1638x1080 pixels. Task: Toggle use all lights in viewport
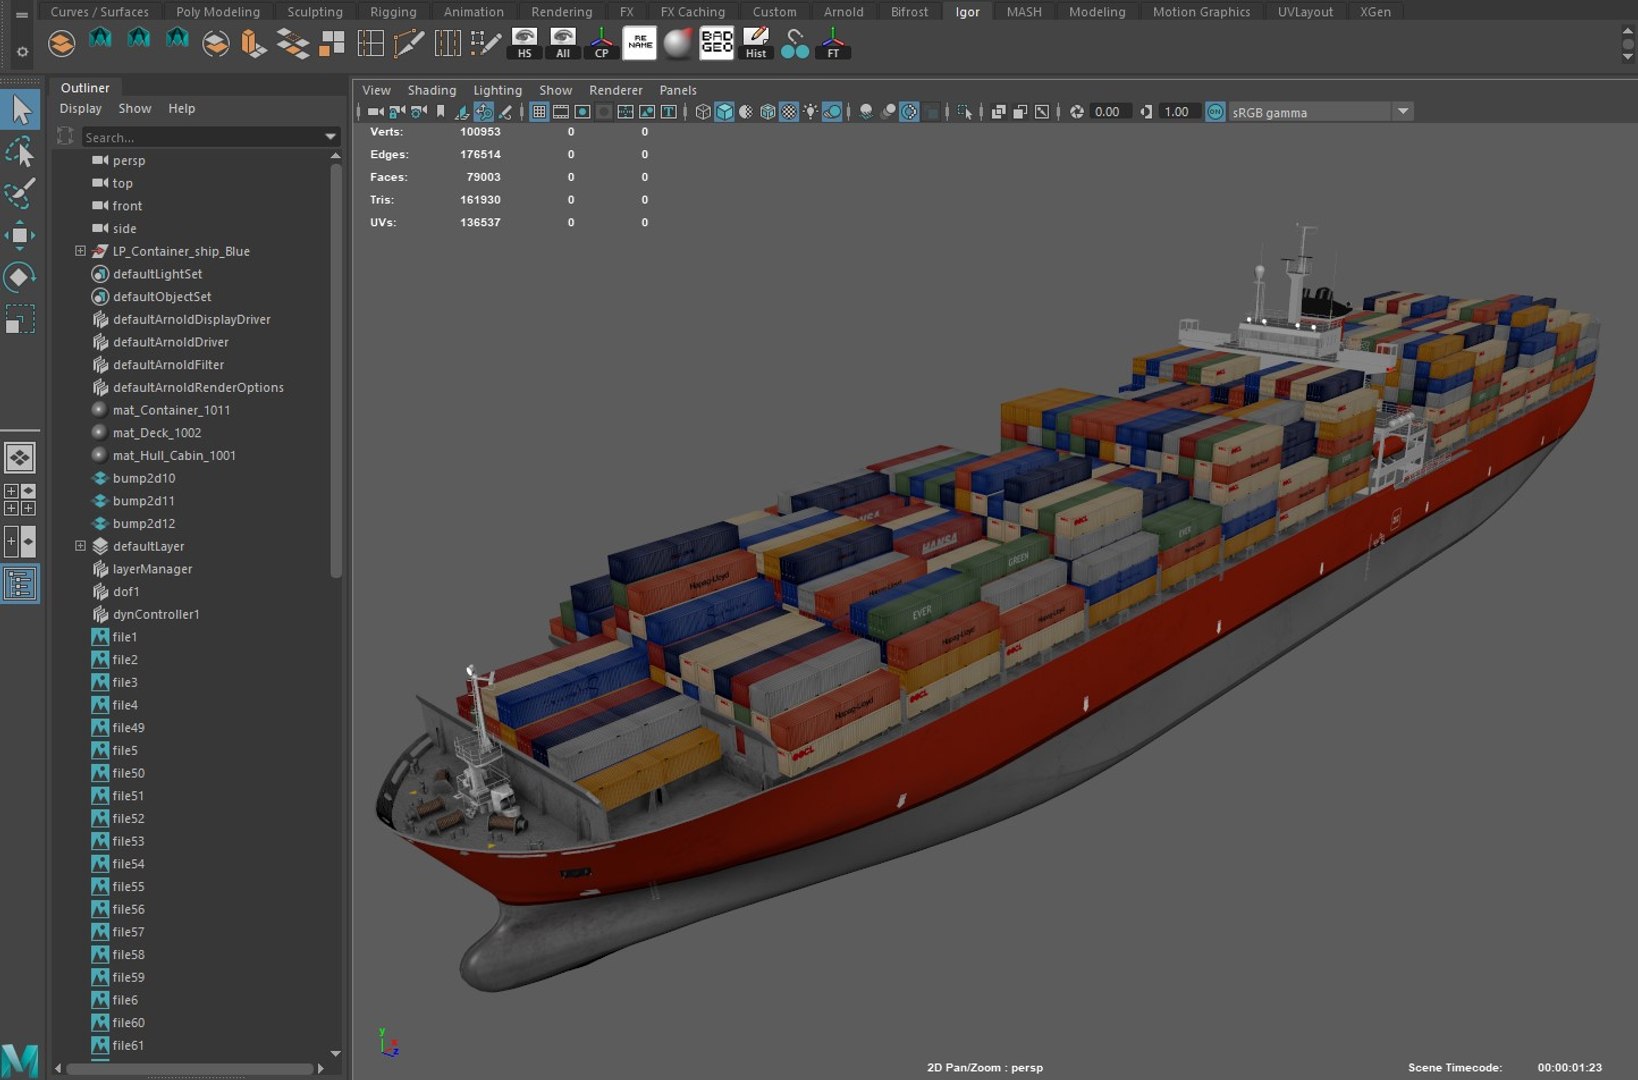pyautogui.click(x=810, y=112)
